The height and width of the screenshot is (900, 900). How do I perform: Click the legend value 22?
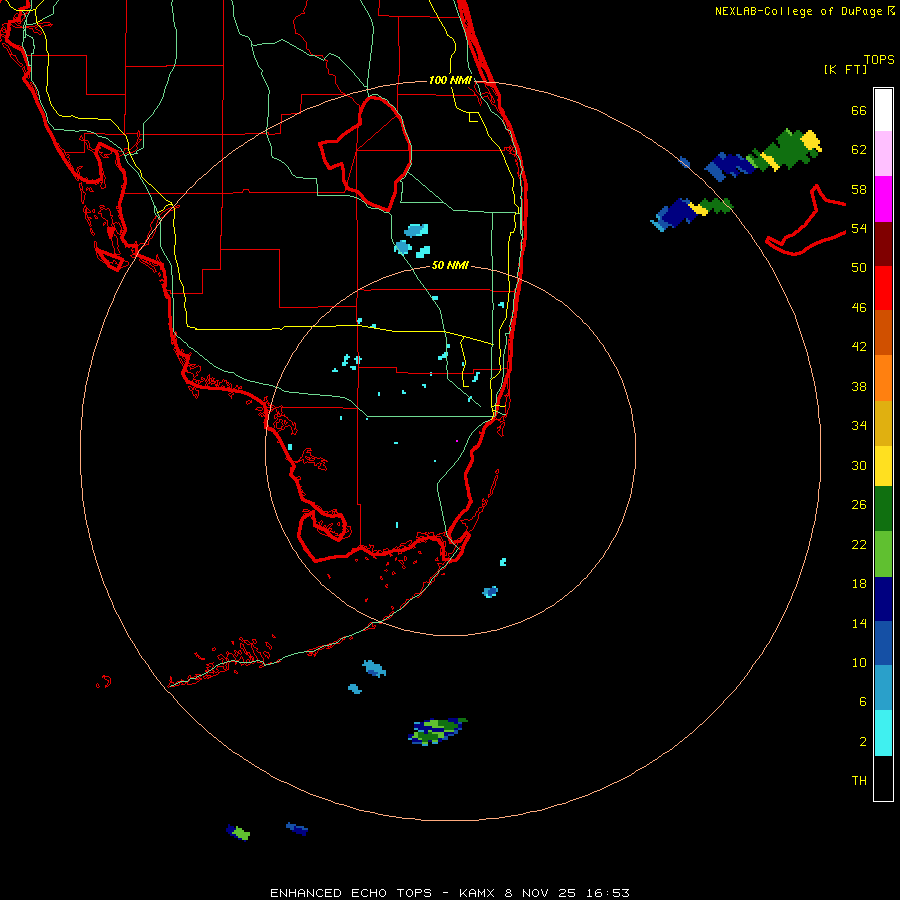[859, 544]
